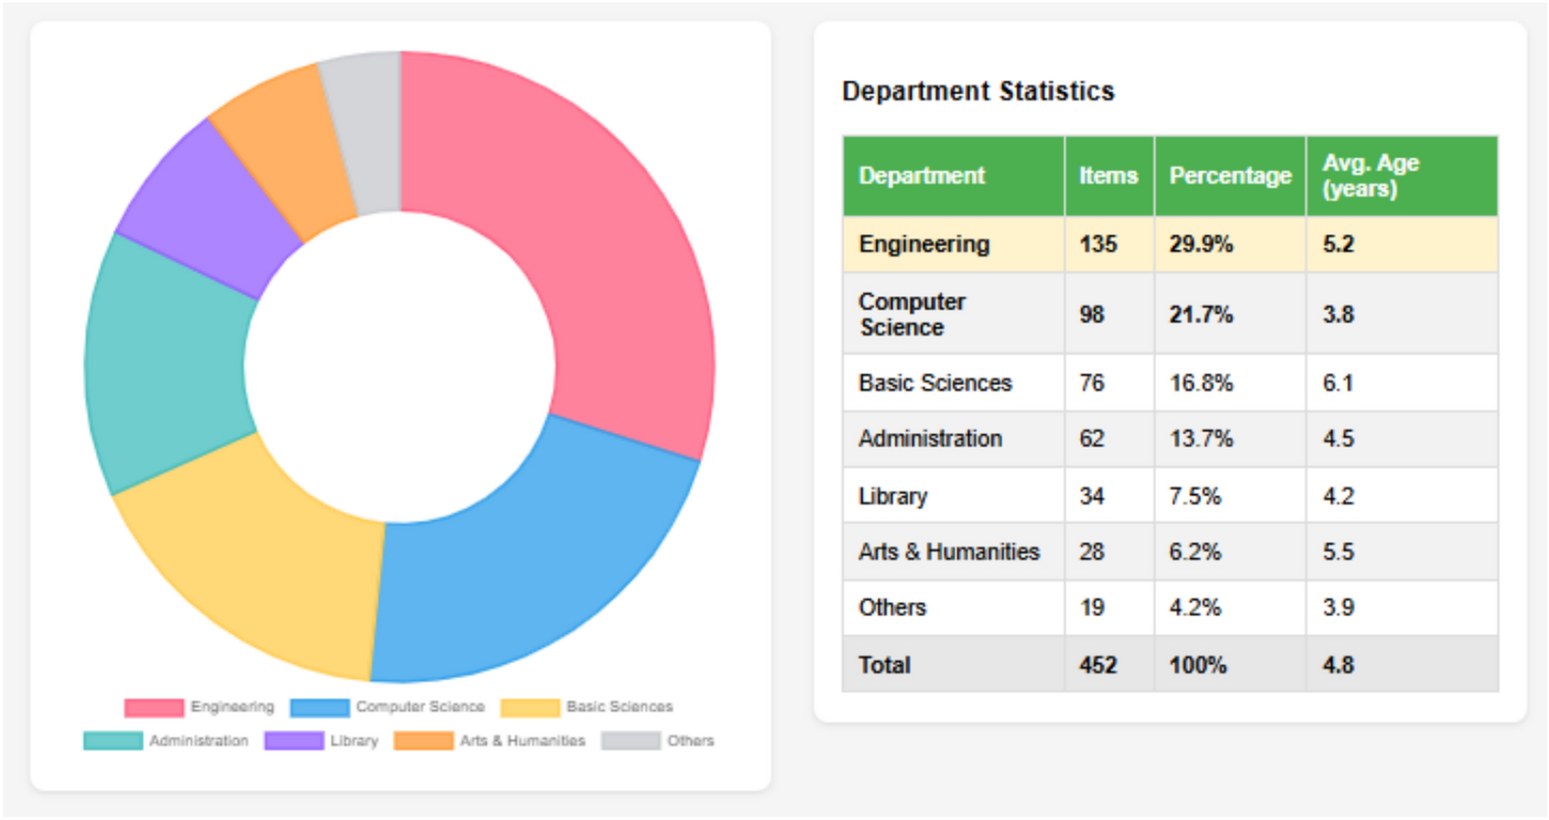This screenshot has width=1549, height=820.
Task: Toggle Engineering legend swatch in chart
Action: point(154,708)
